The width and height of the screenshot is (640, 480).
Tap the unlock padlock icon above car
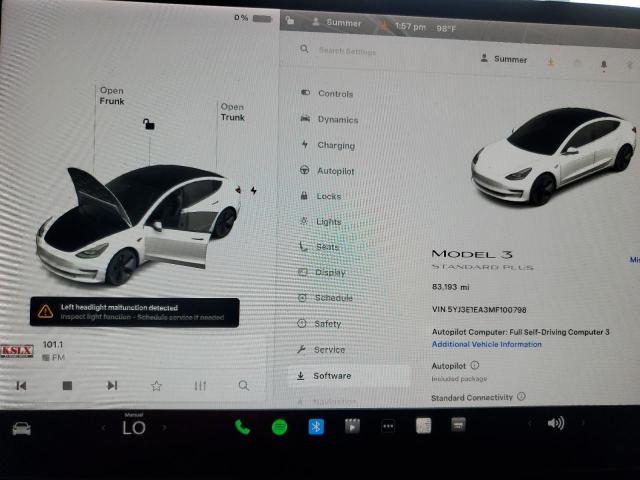coord(149,124)
